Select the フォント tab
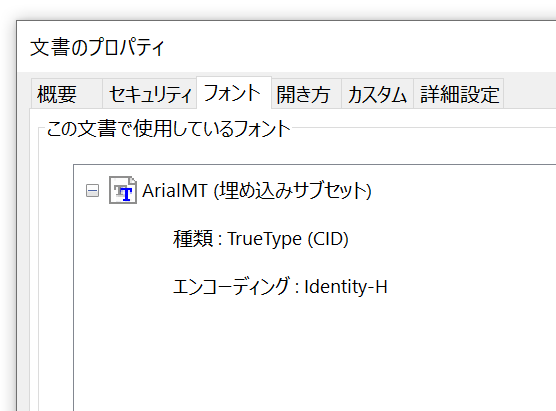 tap(234, 93)
